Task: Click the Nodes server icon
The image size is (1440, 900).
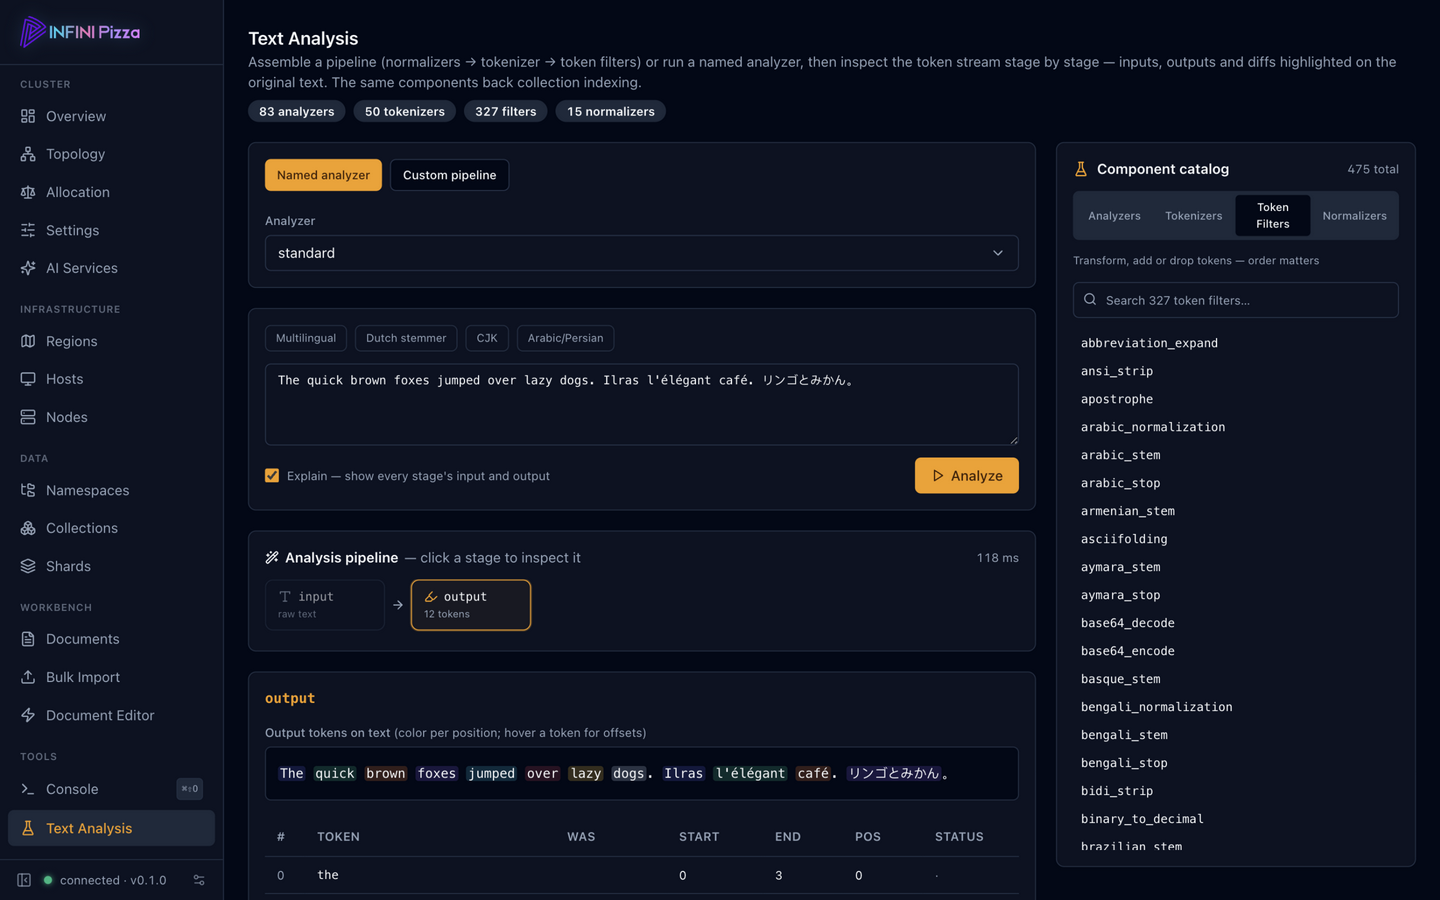Action: pyautogui.click(x=28, y=417)
